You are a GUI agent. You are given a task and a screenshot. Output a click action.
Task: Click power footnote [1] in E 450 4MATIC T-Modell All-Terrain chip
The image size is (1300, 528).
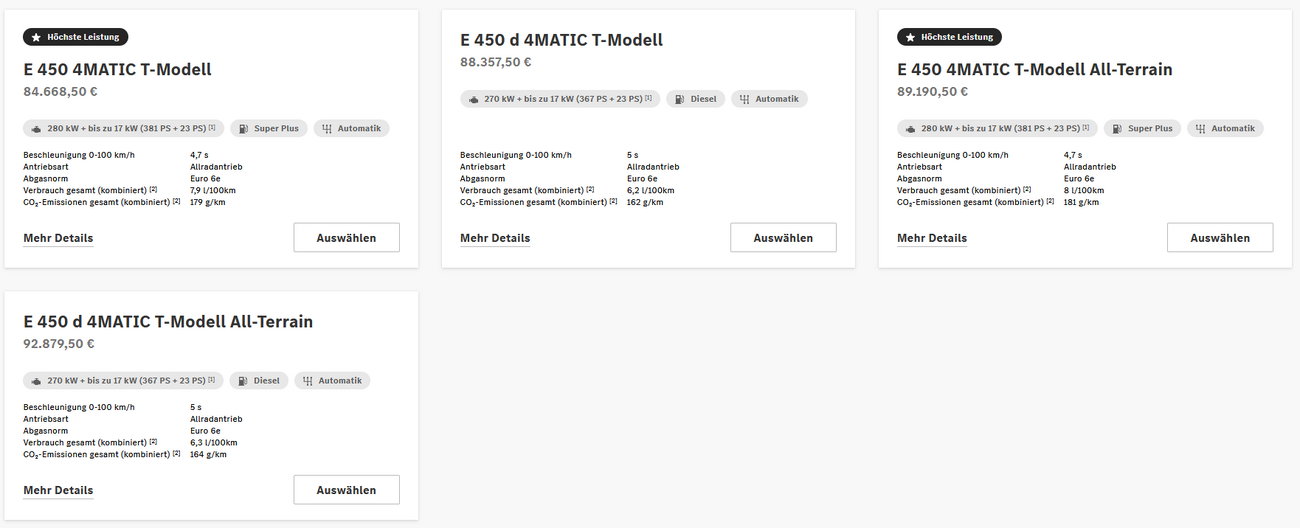coord(1086,127)
